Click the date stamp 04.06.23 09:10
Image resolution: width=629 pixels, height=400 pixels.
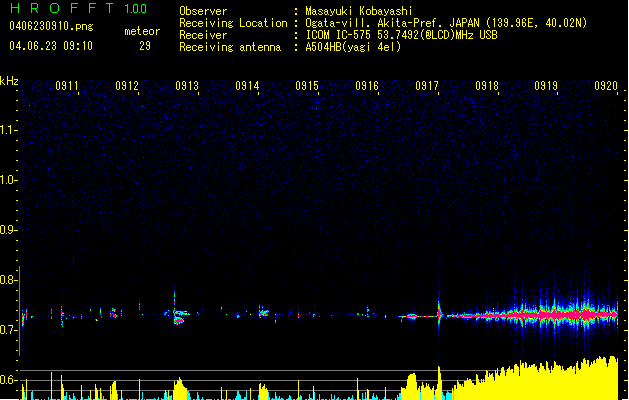pyautogui.click(x=51, y=46)
